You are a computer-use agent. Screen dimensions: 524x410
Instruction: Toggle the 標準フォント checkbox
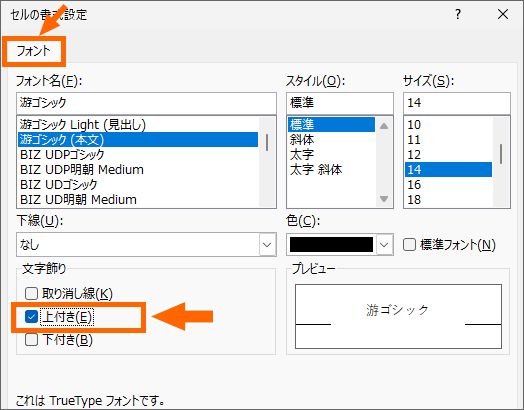click(409, 245)
